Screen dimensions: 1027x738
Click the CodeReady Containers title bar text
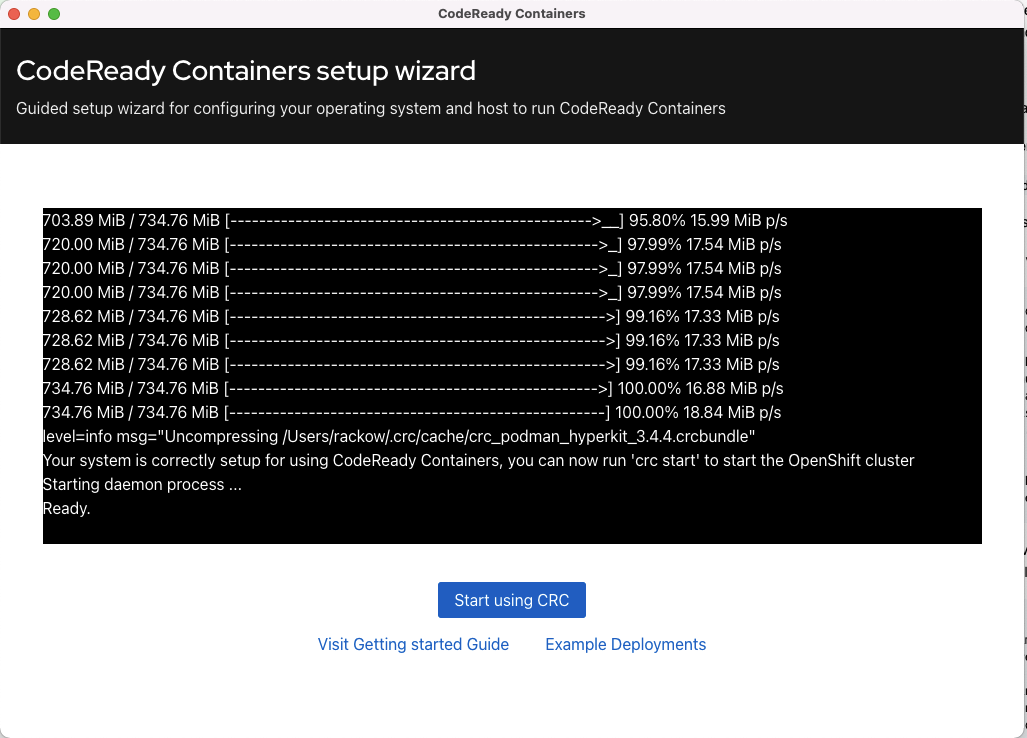click(512, 14)
